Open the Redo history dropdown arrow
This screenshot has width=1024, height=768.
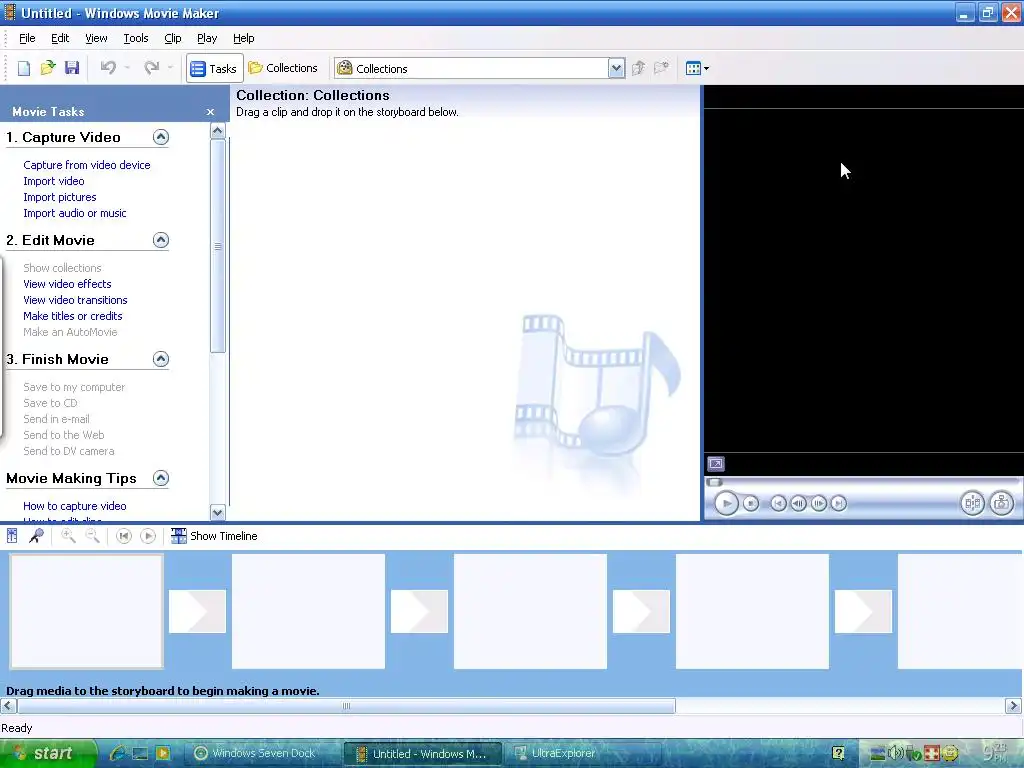[x=170, y=68]
